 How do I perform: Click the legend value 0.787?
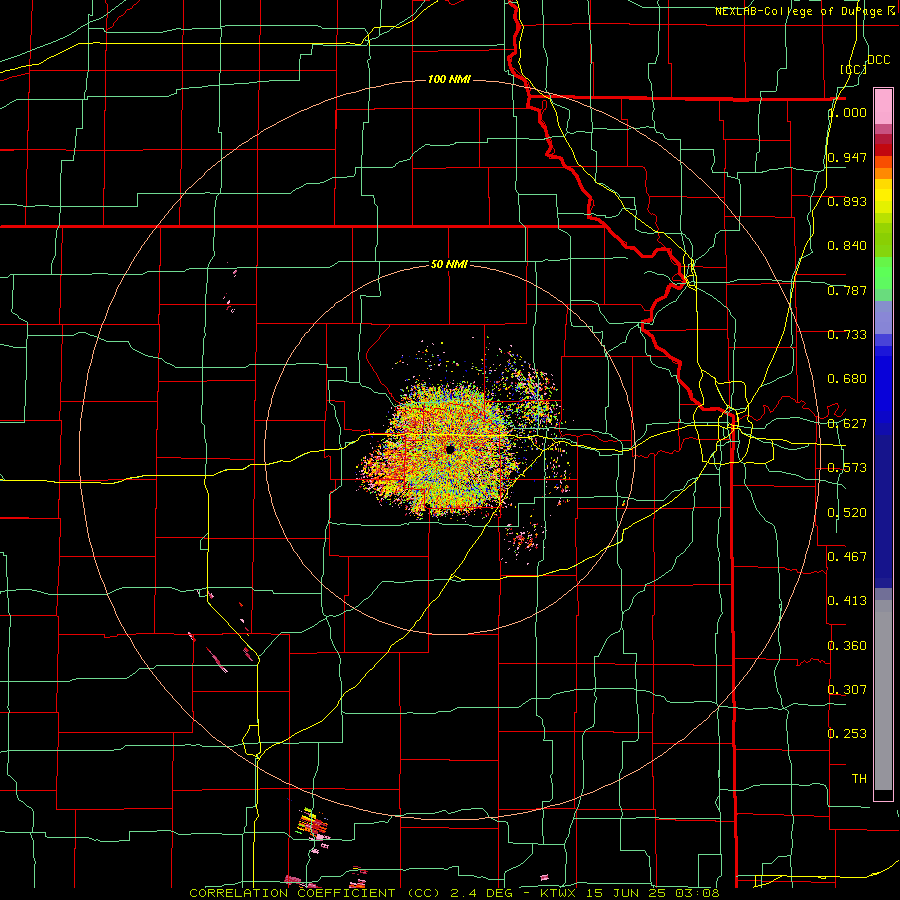tap(847, 290)
